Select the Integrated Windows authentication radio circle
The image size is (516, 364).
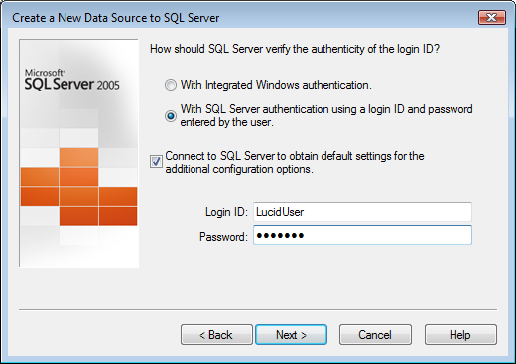click(x=171, y=85)
